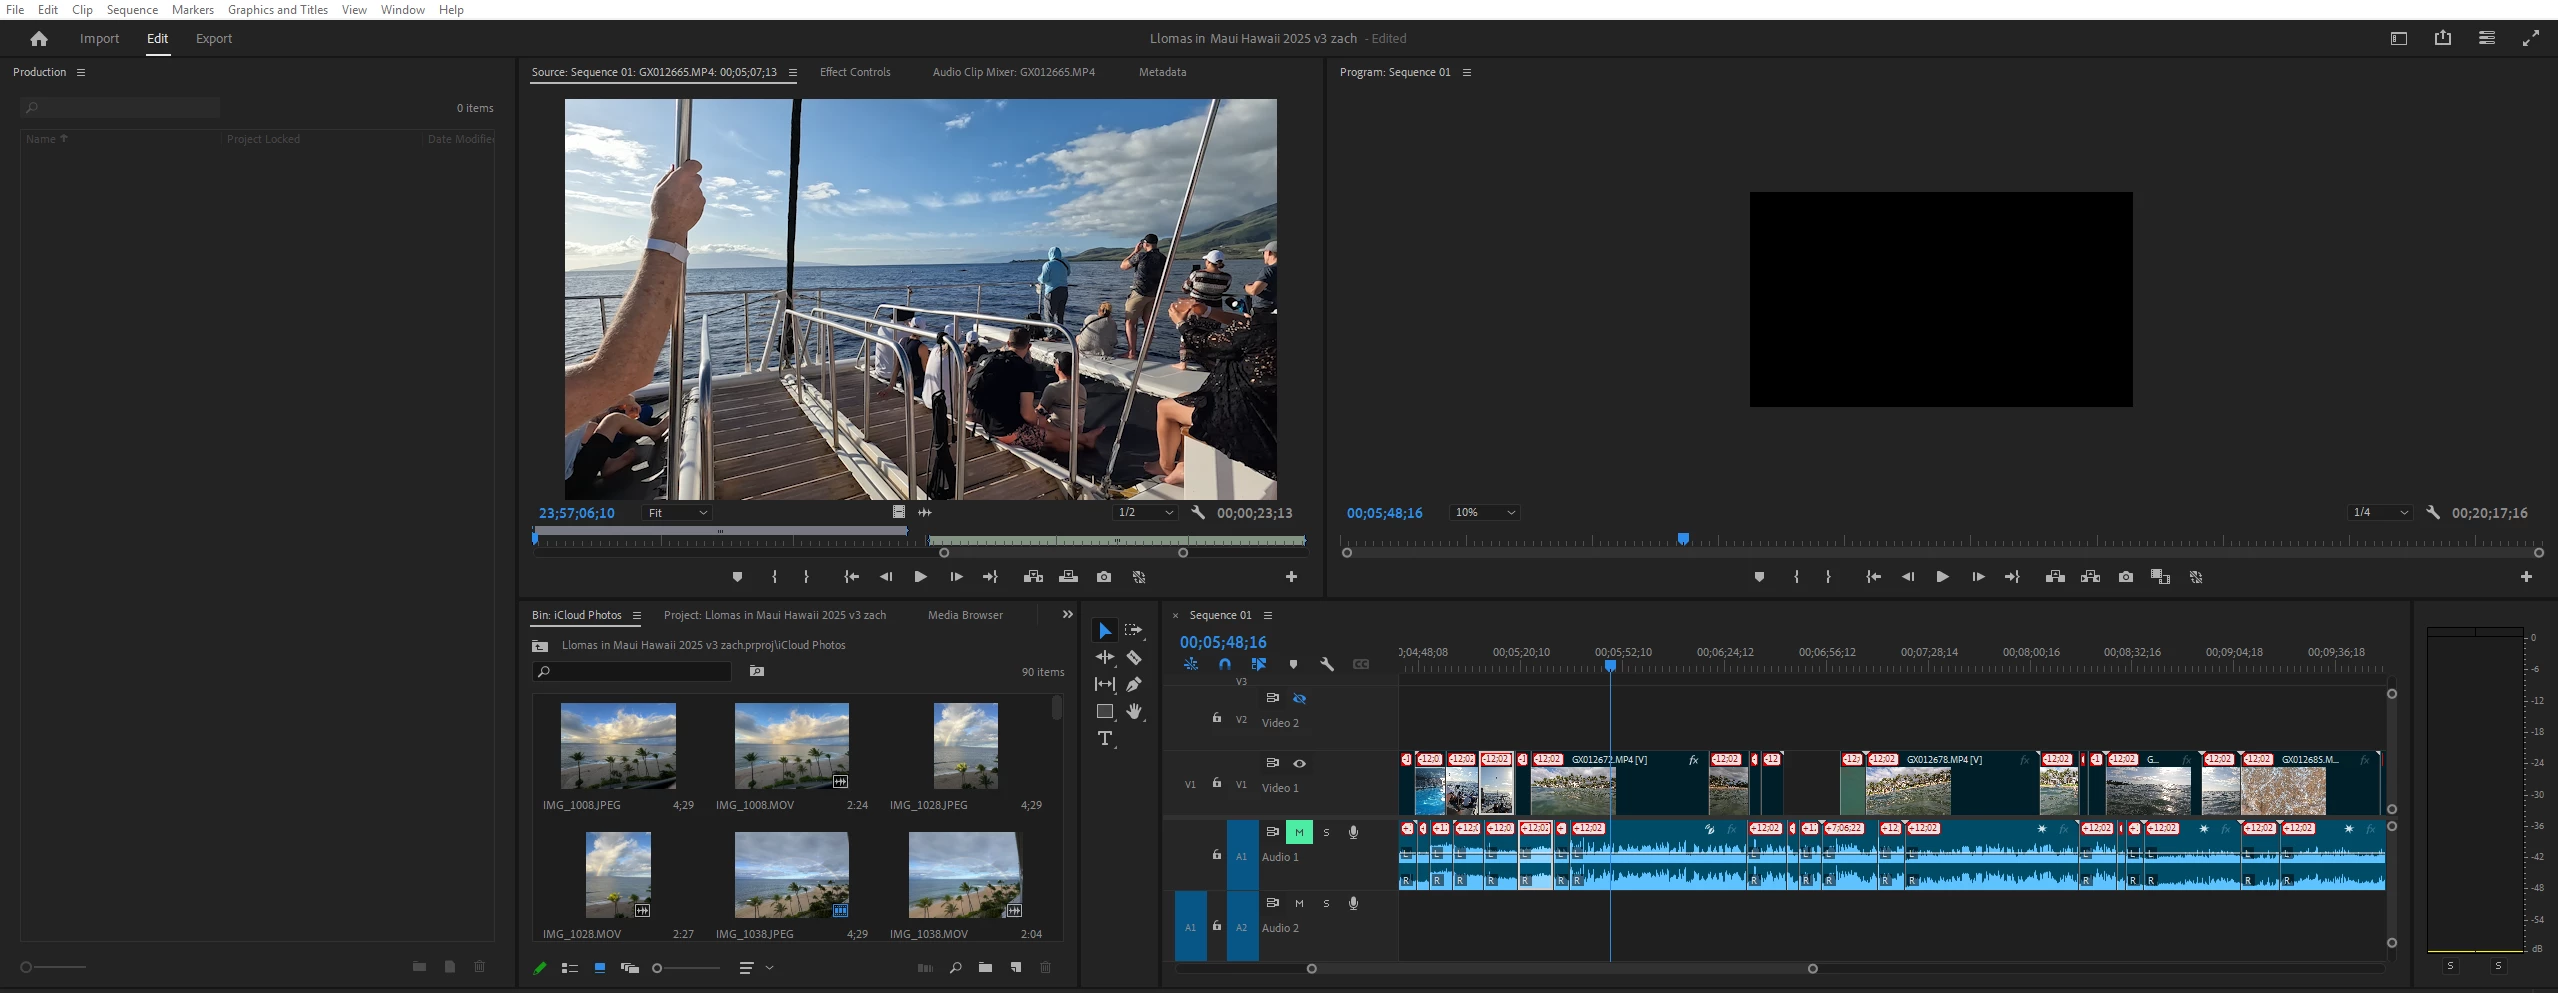Open Source monitor Fit zoom dropdown
This screenshot has width=2558, height=993.
coord(677,513)
